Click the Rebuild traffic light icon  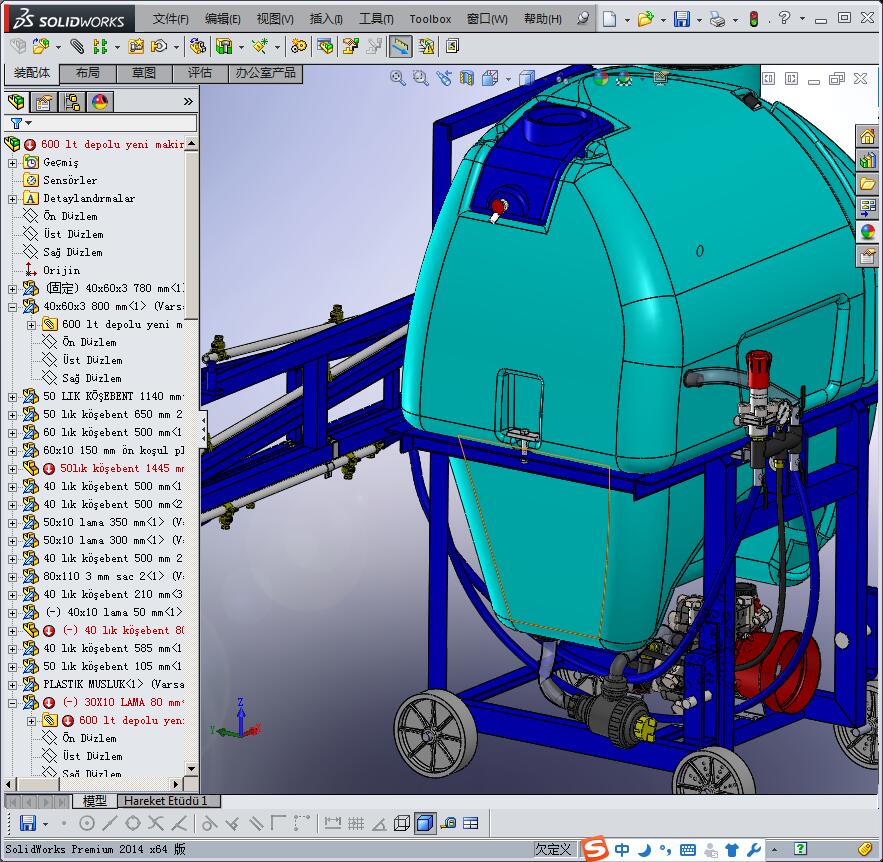point(753,19)
